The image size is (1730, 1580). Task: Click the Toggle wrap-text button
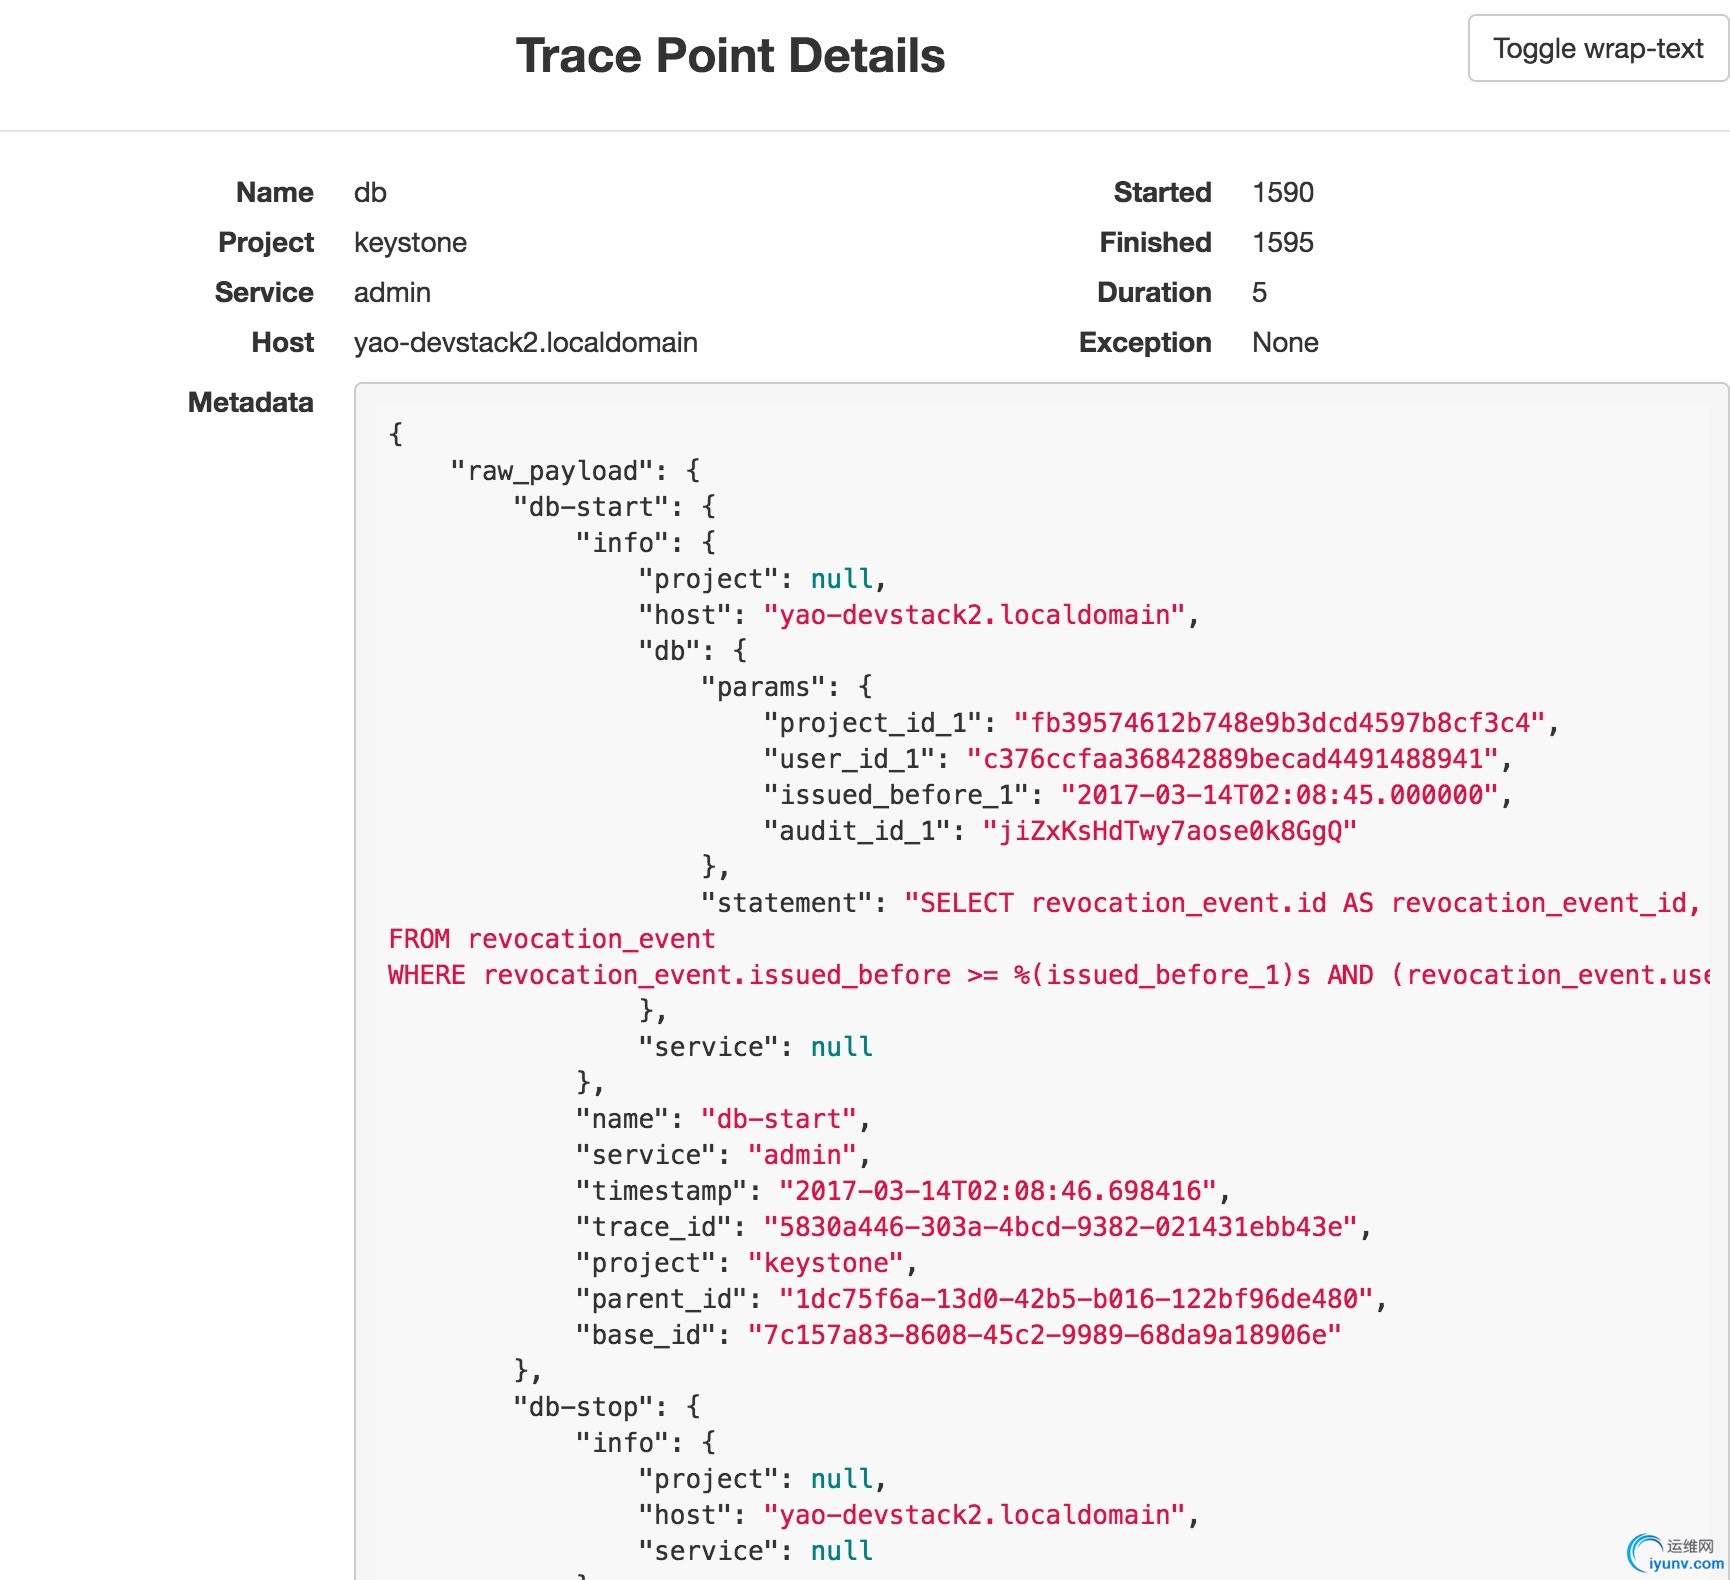point(1597,49)
